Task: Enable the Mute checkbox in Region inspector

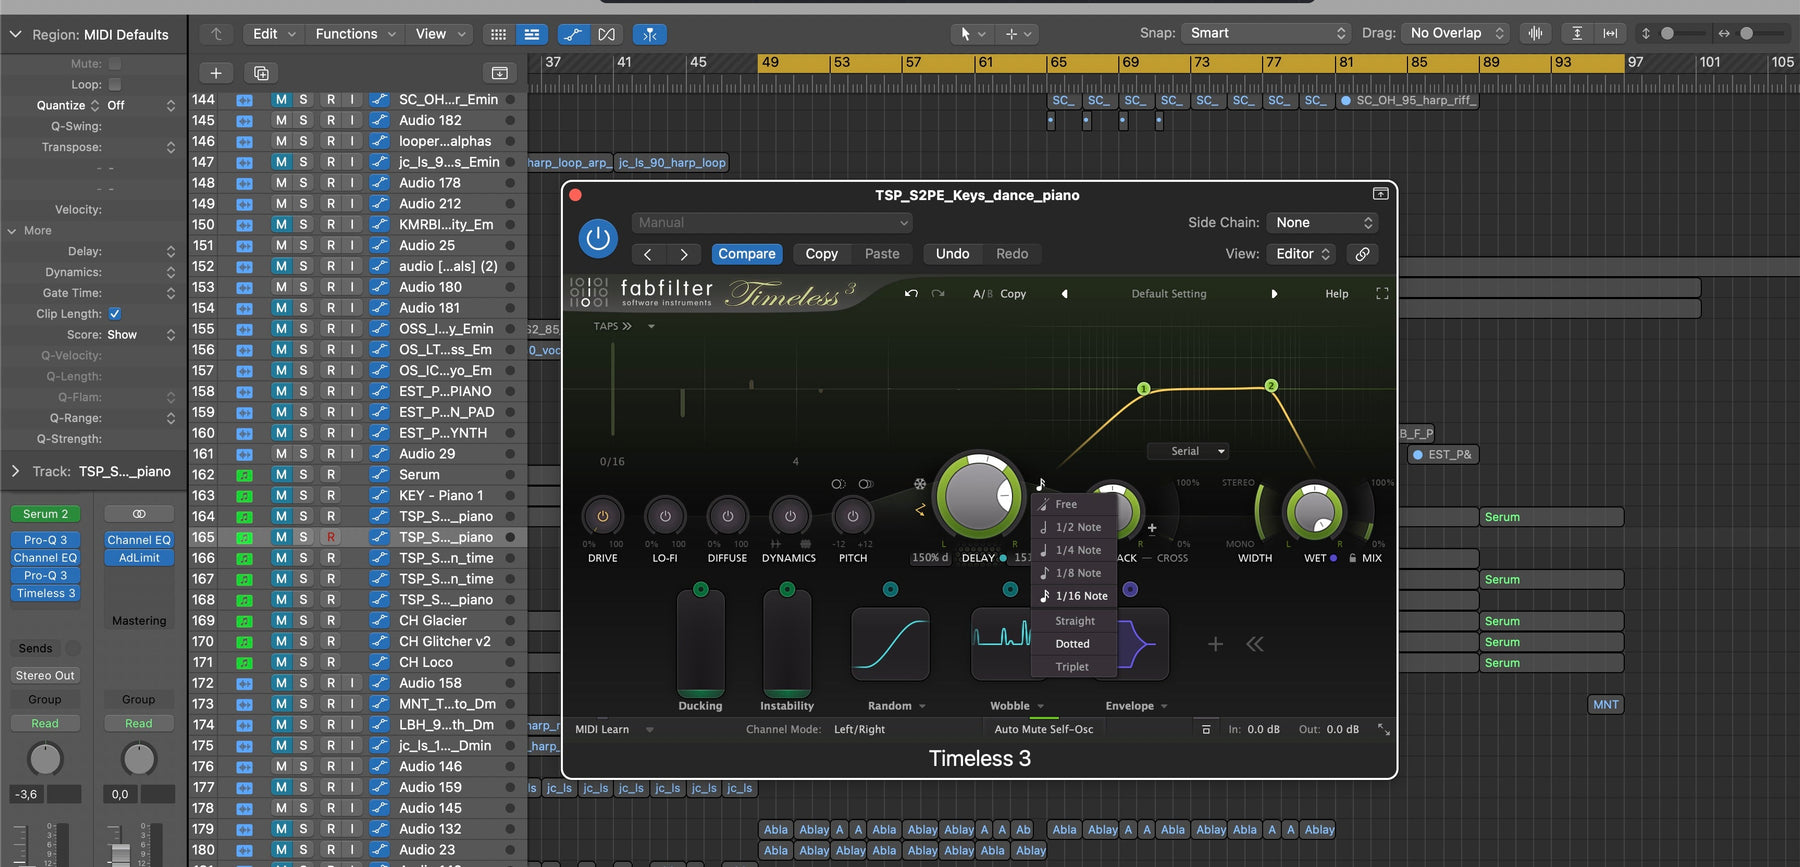Action: [x=115, y=64]
